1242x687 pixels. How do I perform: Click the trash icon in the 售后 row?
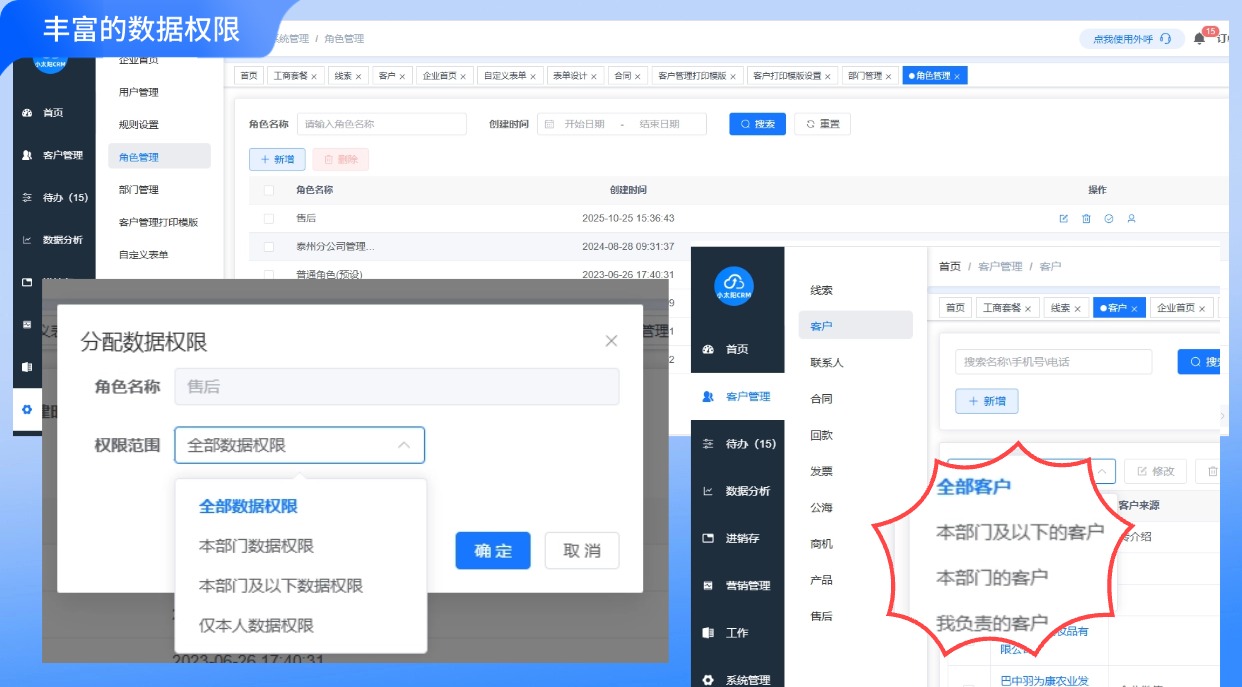(x=1086, y=218)
